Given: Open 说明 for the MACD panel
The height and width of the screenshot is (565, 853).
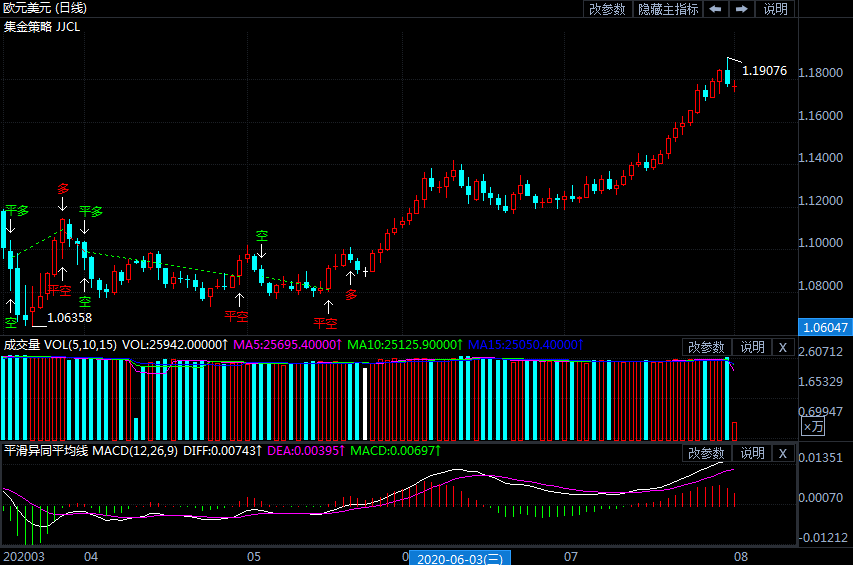Looking at the screenshot, I should (751, 454).
